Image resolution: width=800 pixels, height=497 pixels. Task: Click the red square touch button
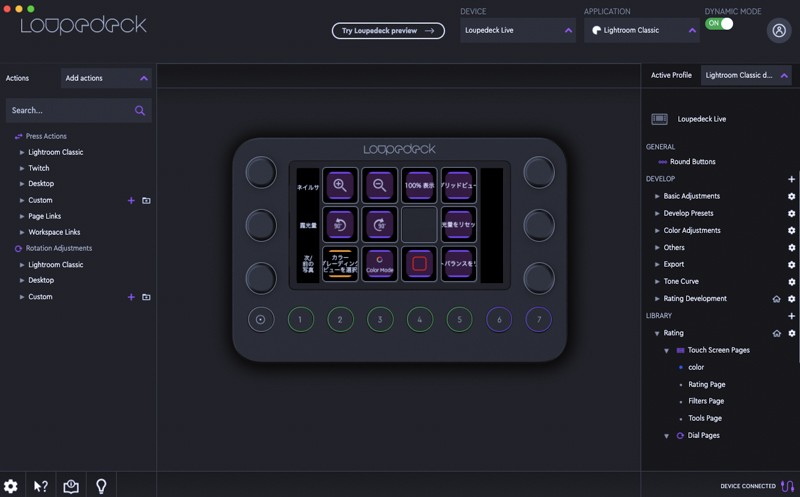click(x=419, y=264)
